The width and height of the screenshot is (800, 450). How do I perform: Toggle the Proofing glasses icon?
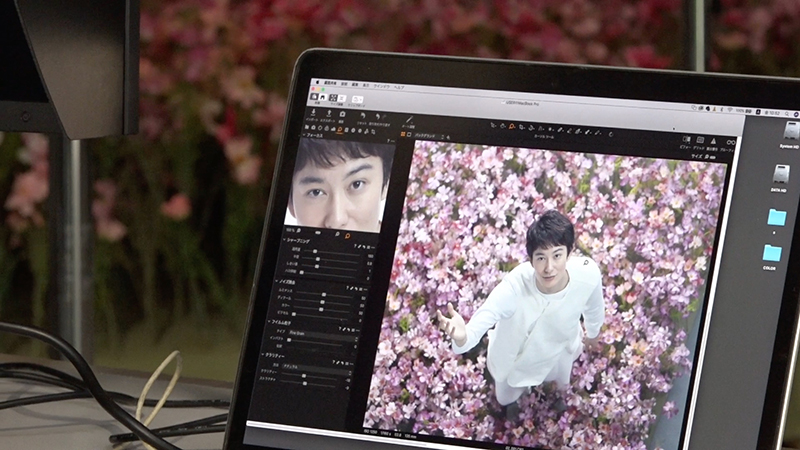click(731, 142)
